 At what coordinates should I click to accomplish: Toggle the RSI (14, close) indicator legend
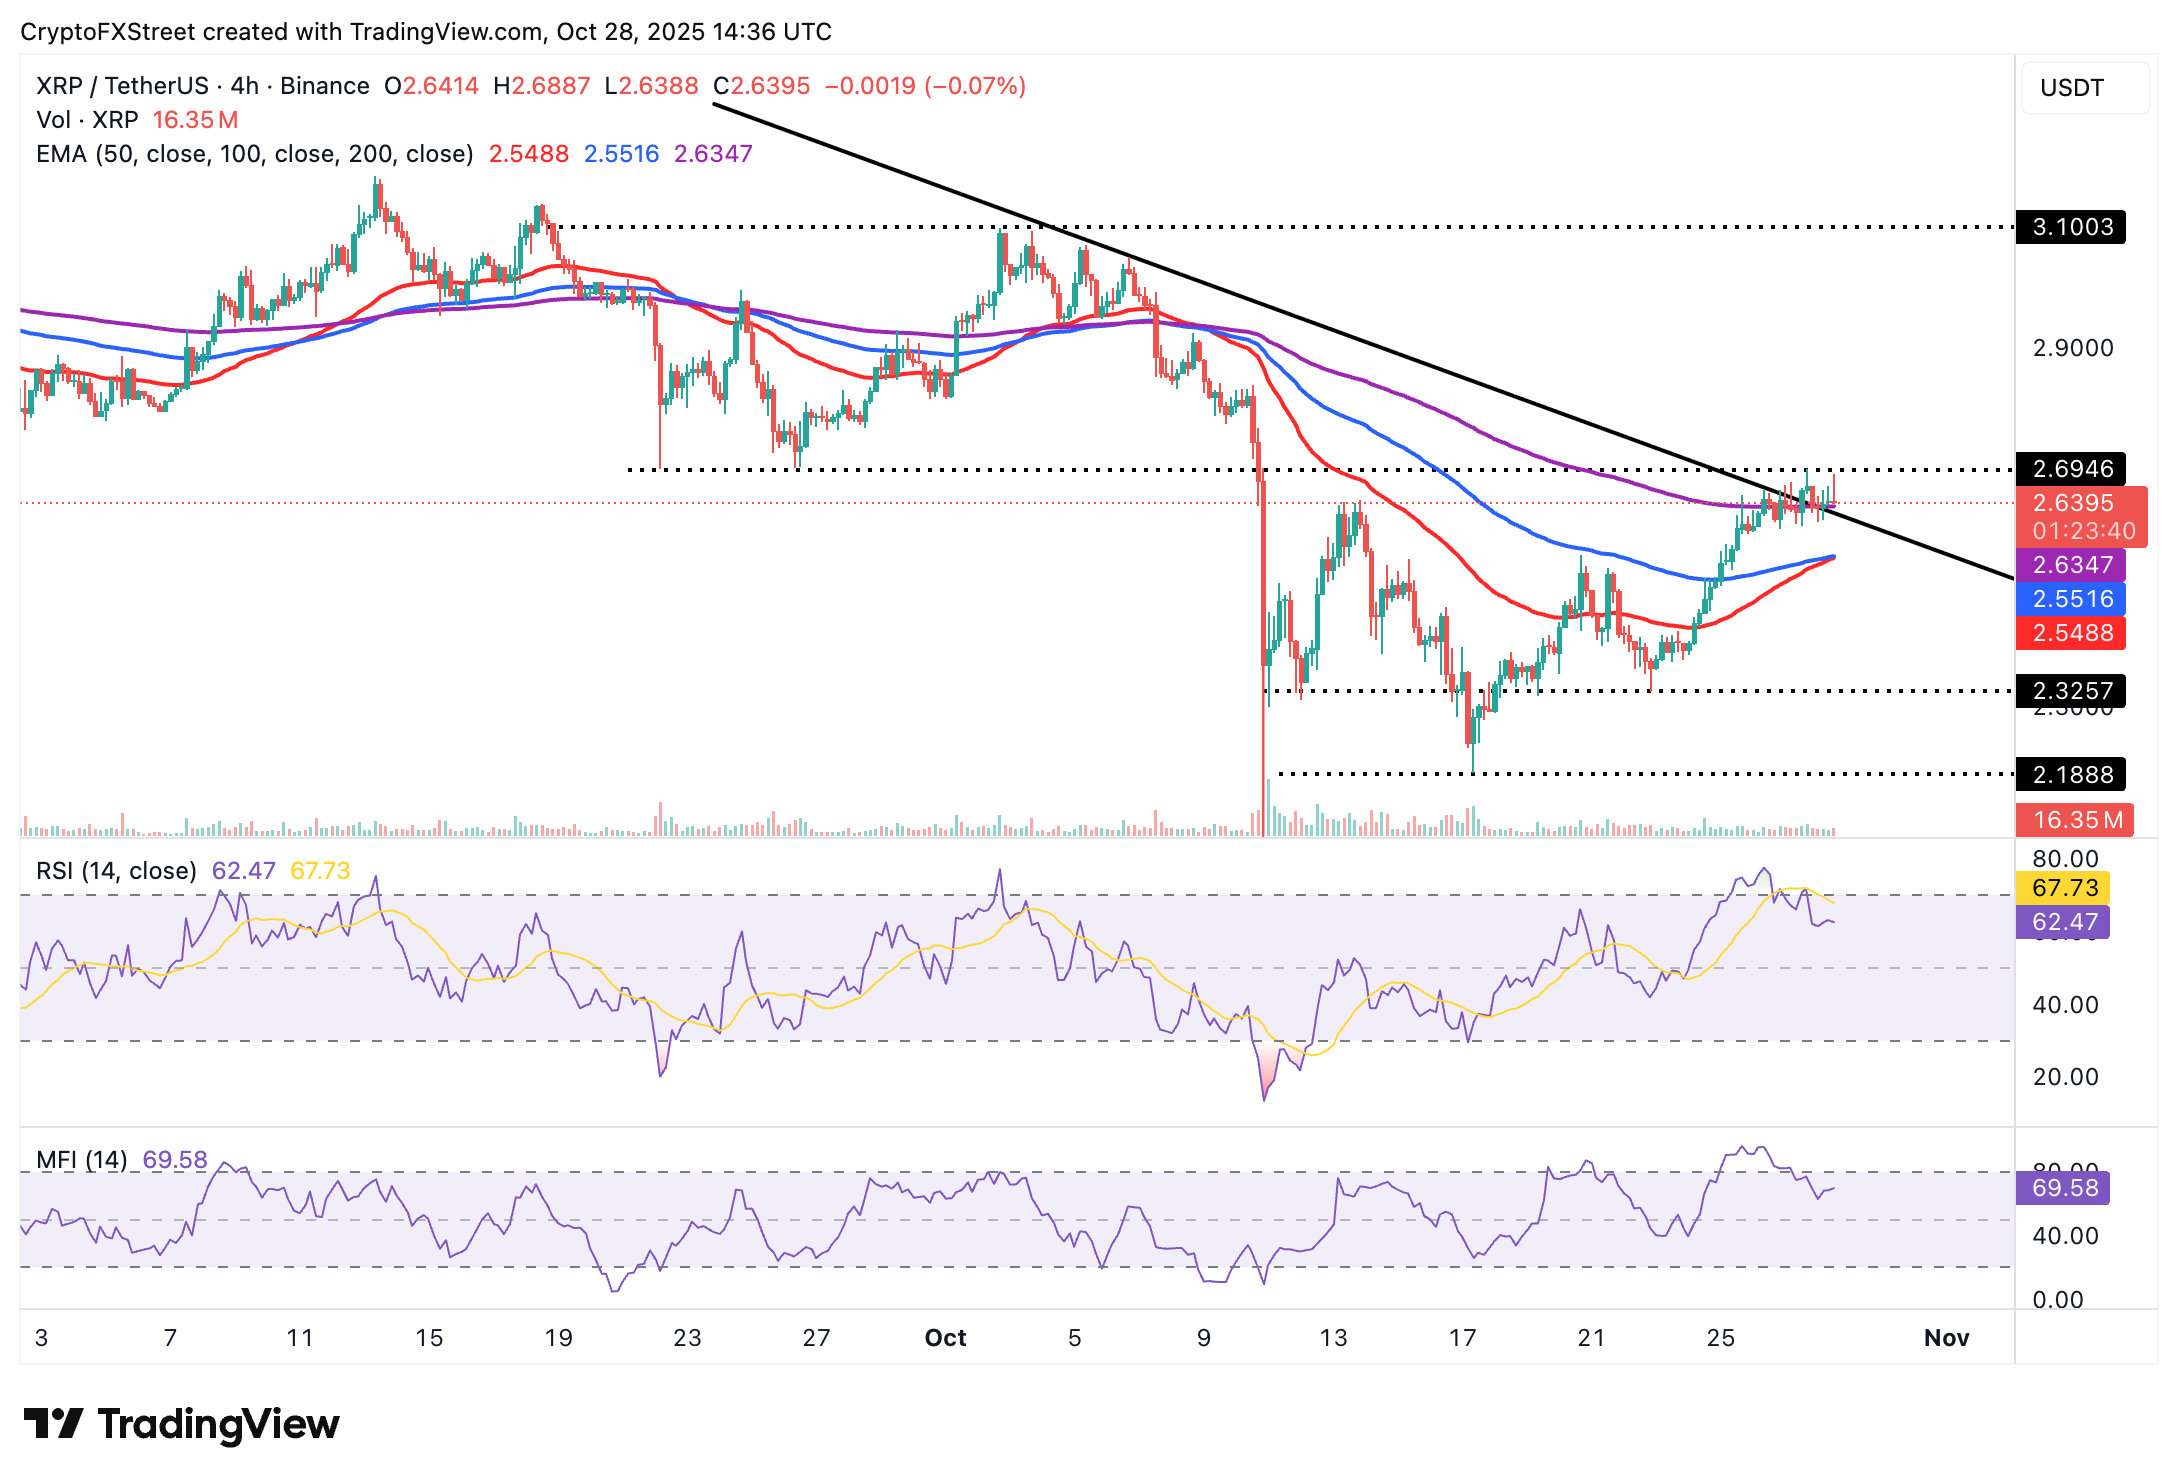115,870
